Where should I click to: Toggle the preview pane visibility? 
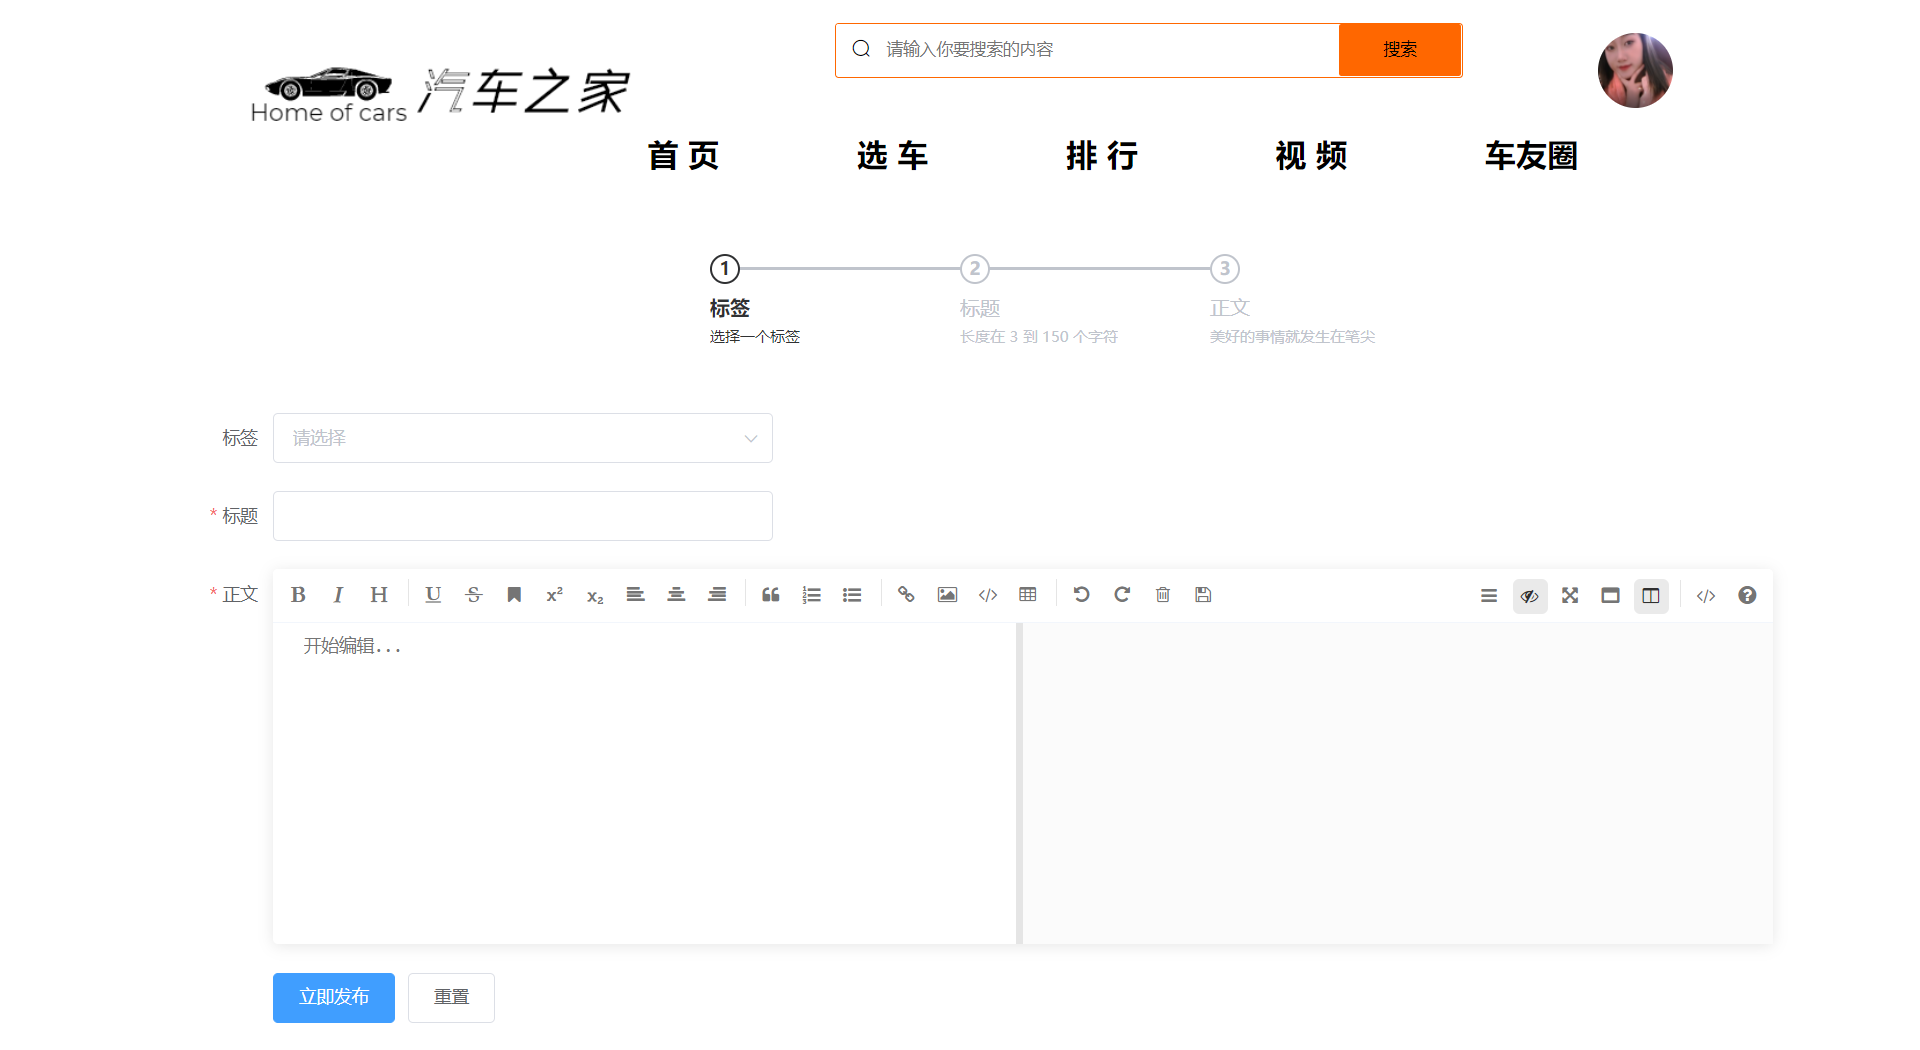(1530, 595)
